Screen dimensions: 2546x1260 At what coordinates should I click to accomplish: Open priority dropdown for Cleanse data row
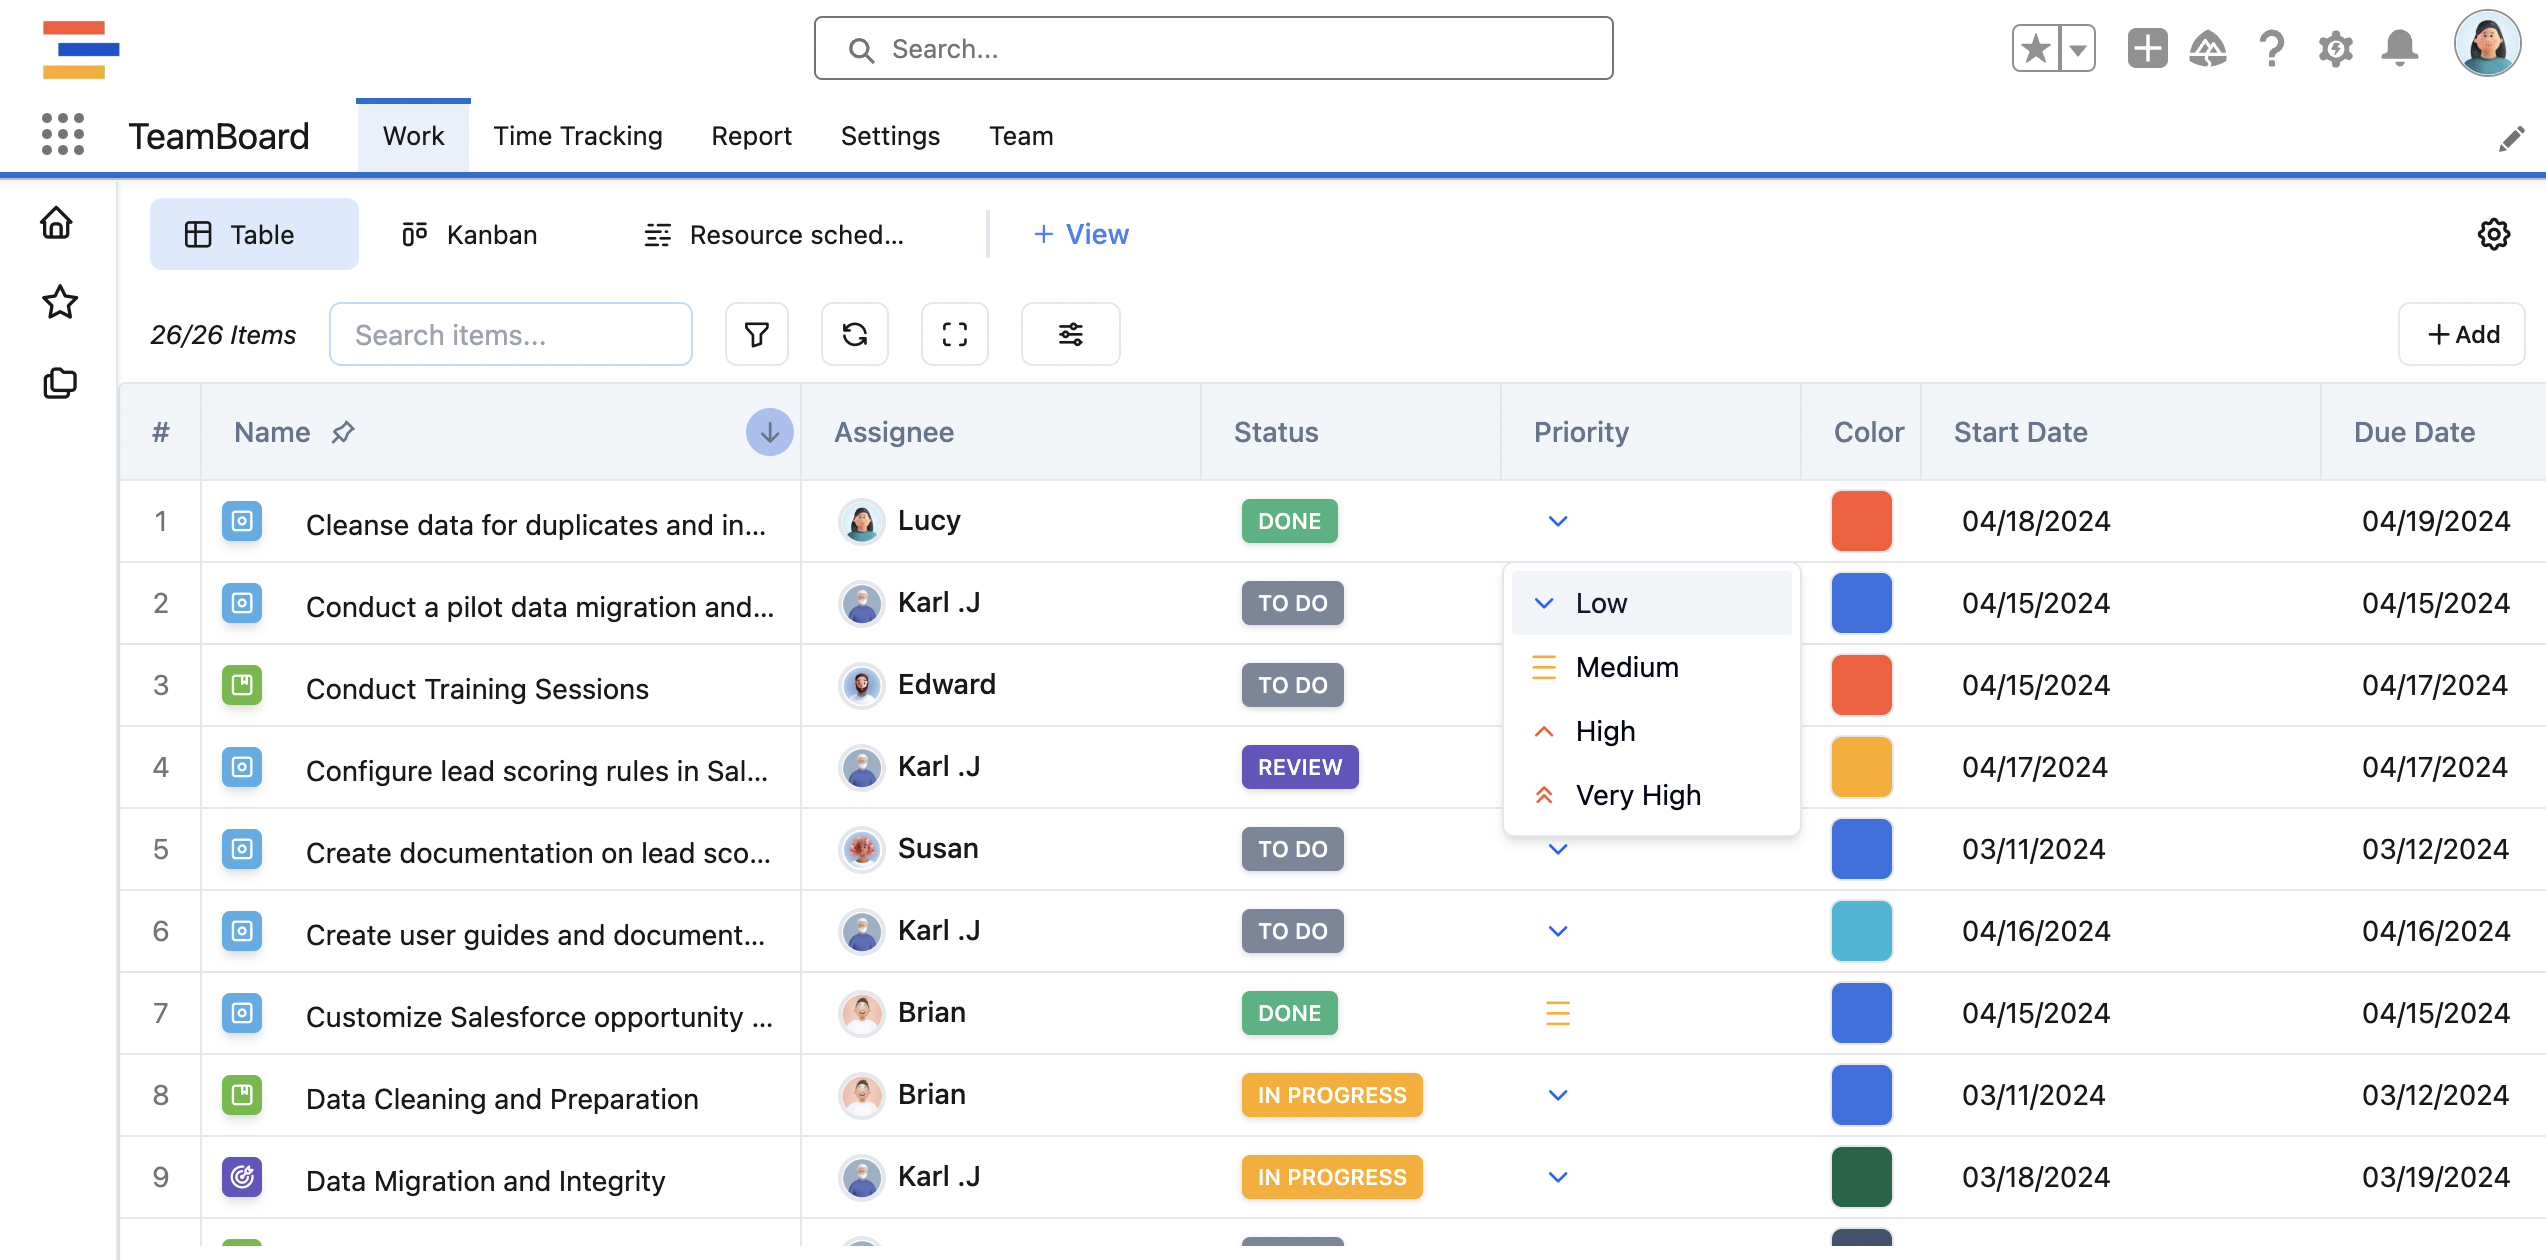tap(1557, 521)
